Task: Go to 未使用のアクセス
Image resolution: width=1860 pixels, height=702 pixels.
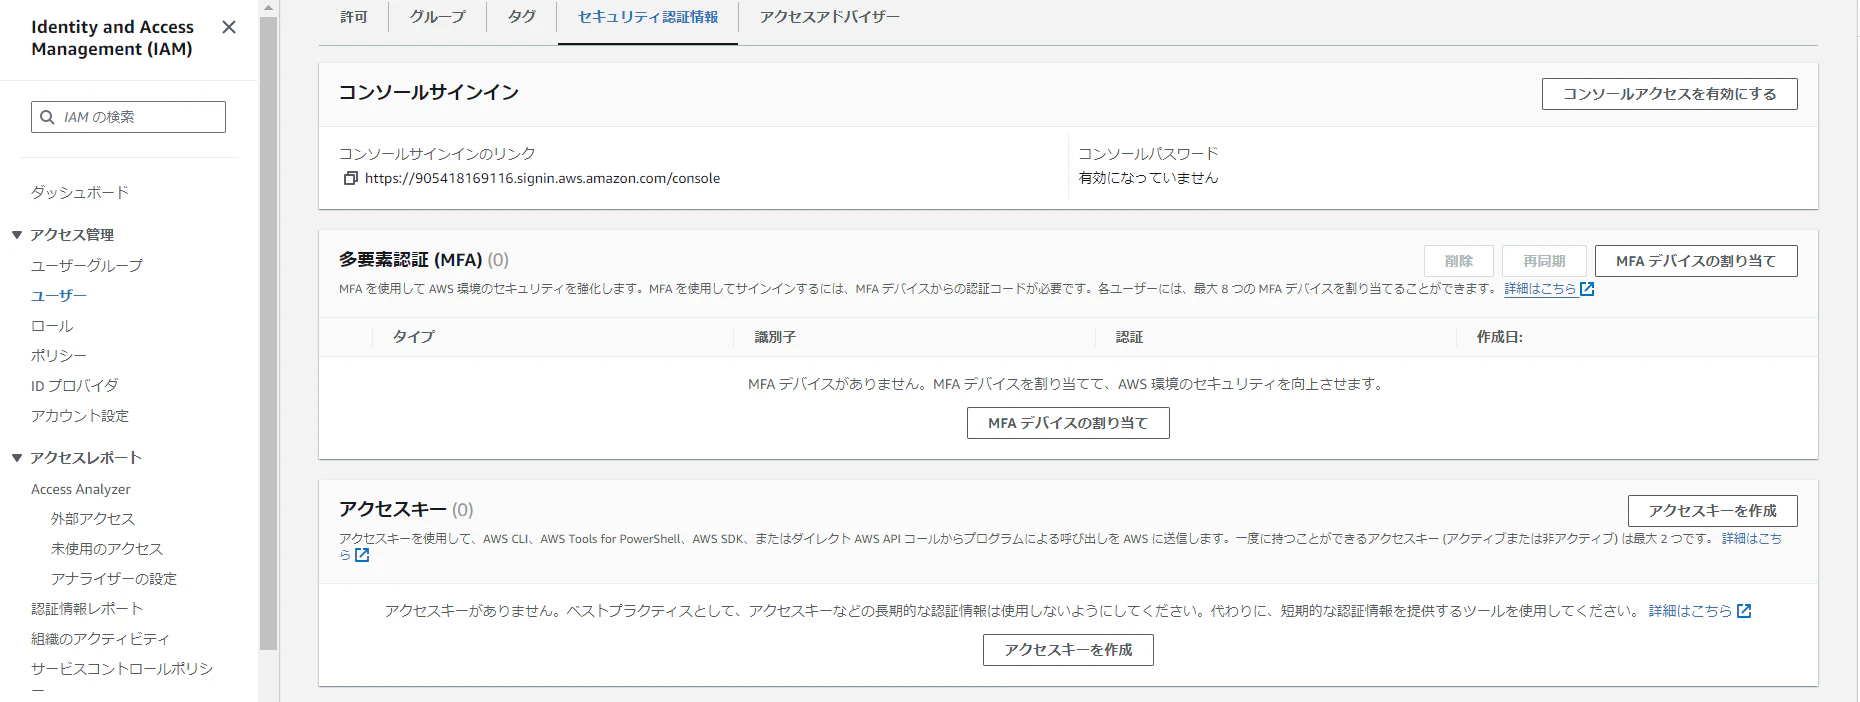Action: 107,548
